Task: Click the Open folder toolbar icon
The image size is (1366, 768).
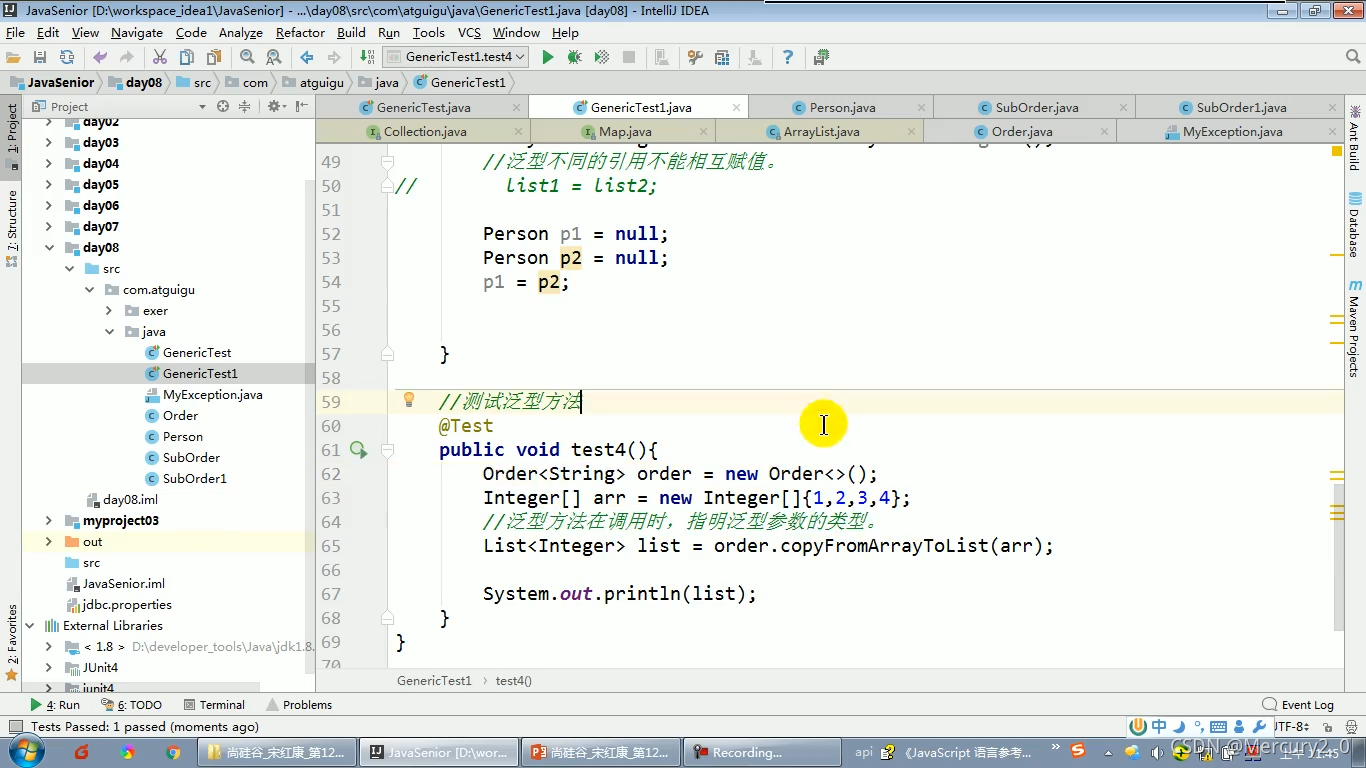Action: (13, 57)
